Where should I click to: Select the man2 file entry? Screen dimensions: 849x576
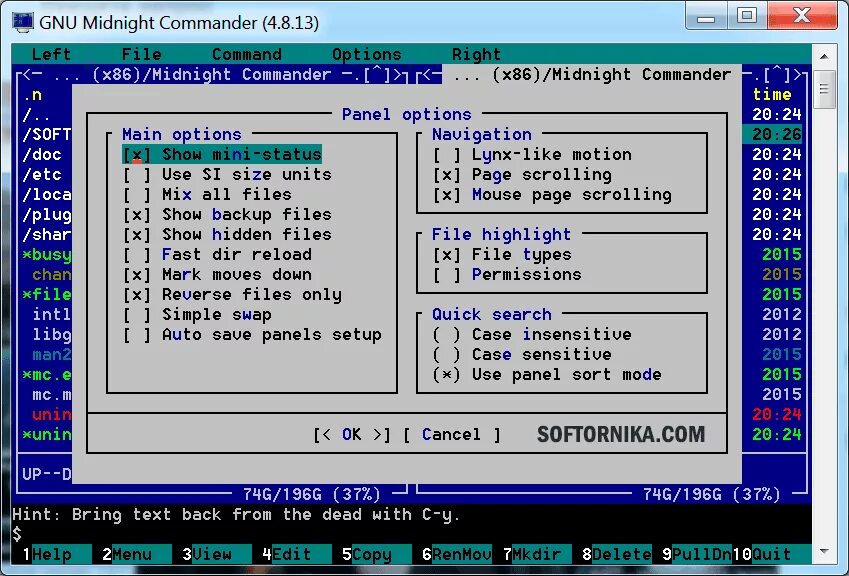coord(51,355)
